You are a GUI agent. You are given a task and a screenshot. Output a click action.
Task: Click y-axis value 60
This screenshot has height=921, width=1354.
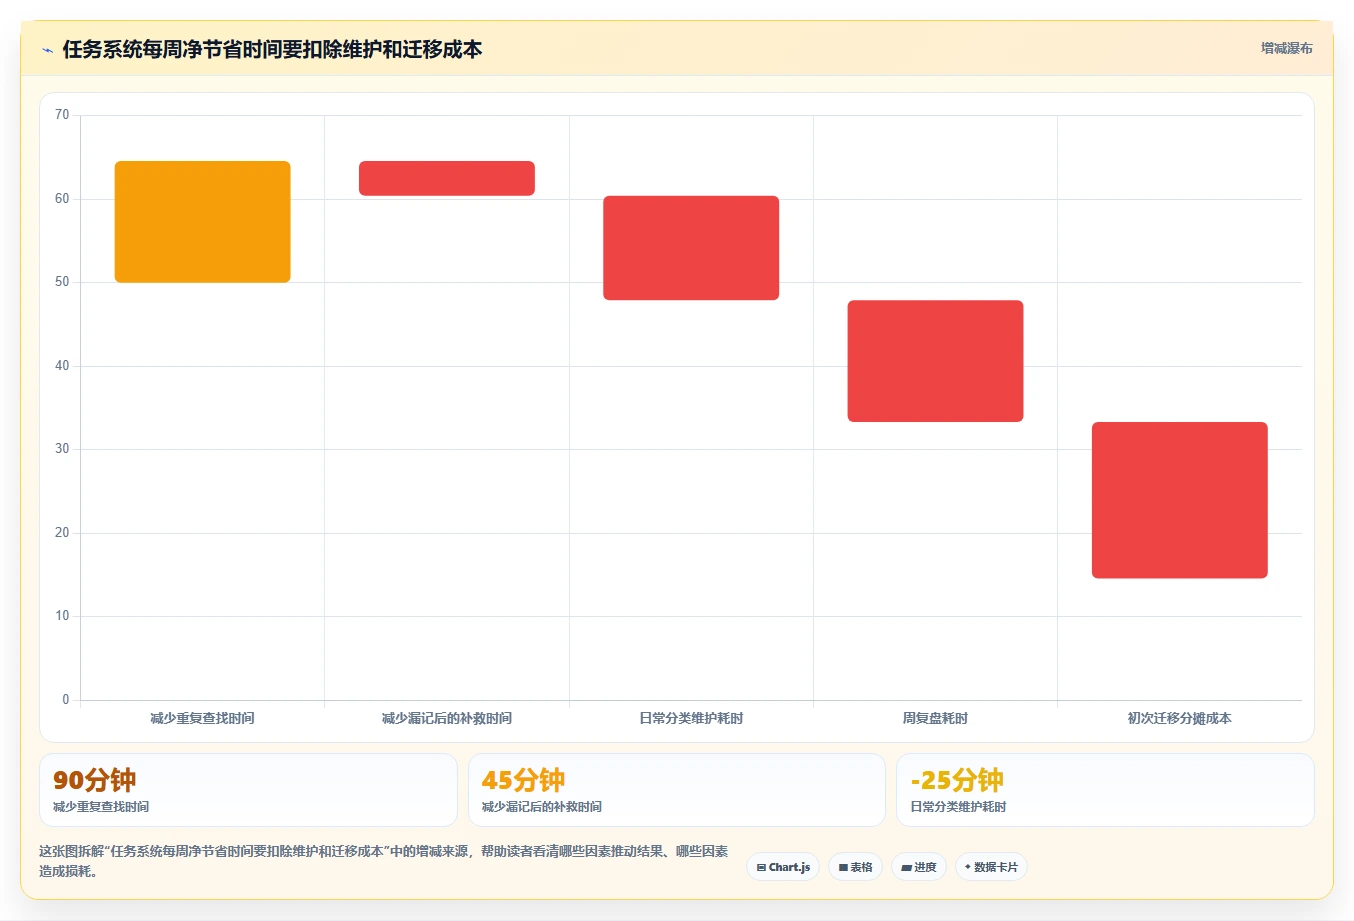(x=62, y=199)
